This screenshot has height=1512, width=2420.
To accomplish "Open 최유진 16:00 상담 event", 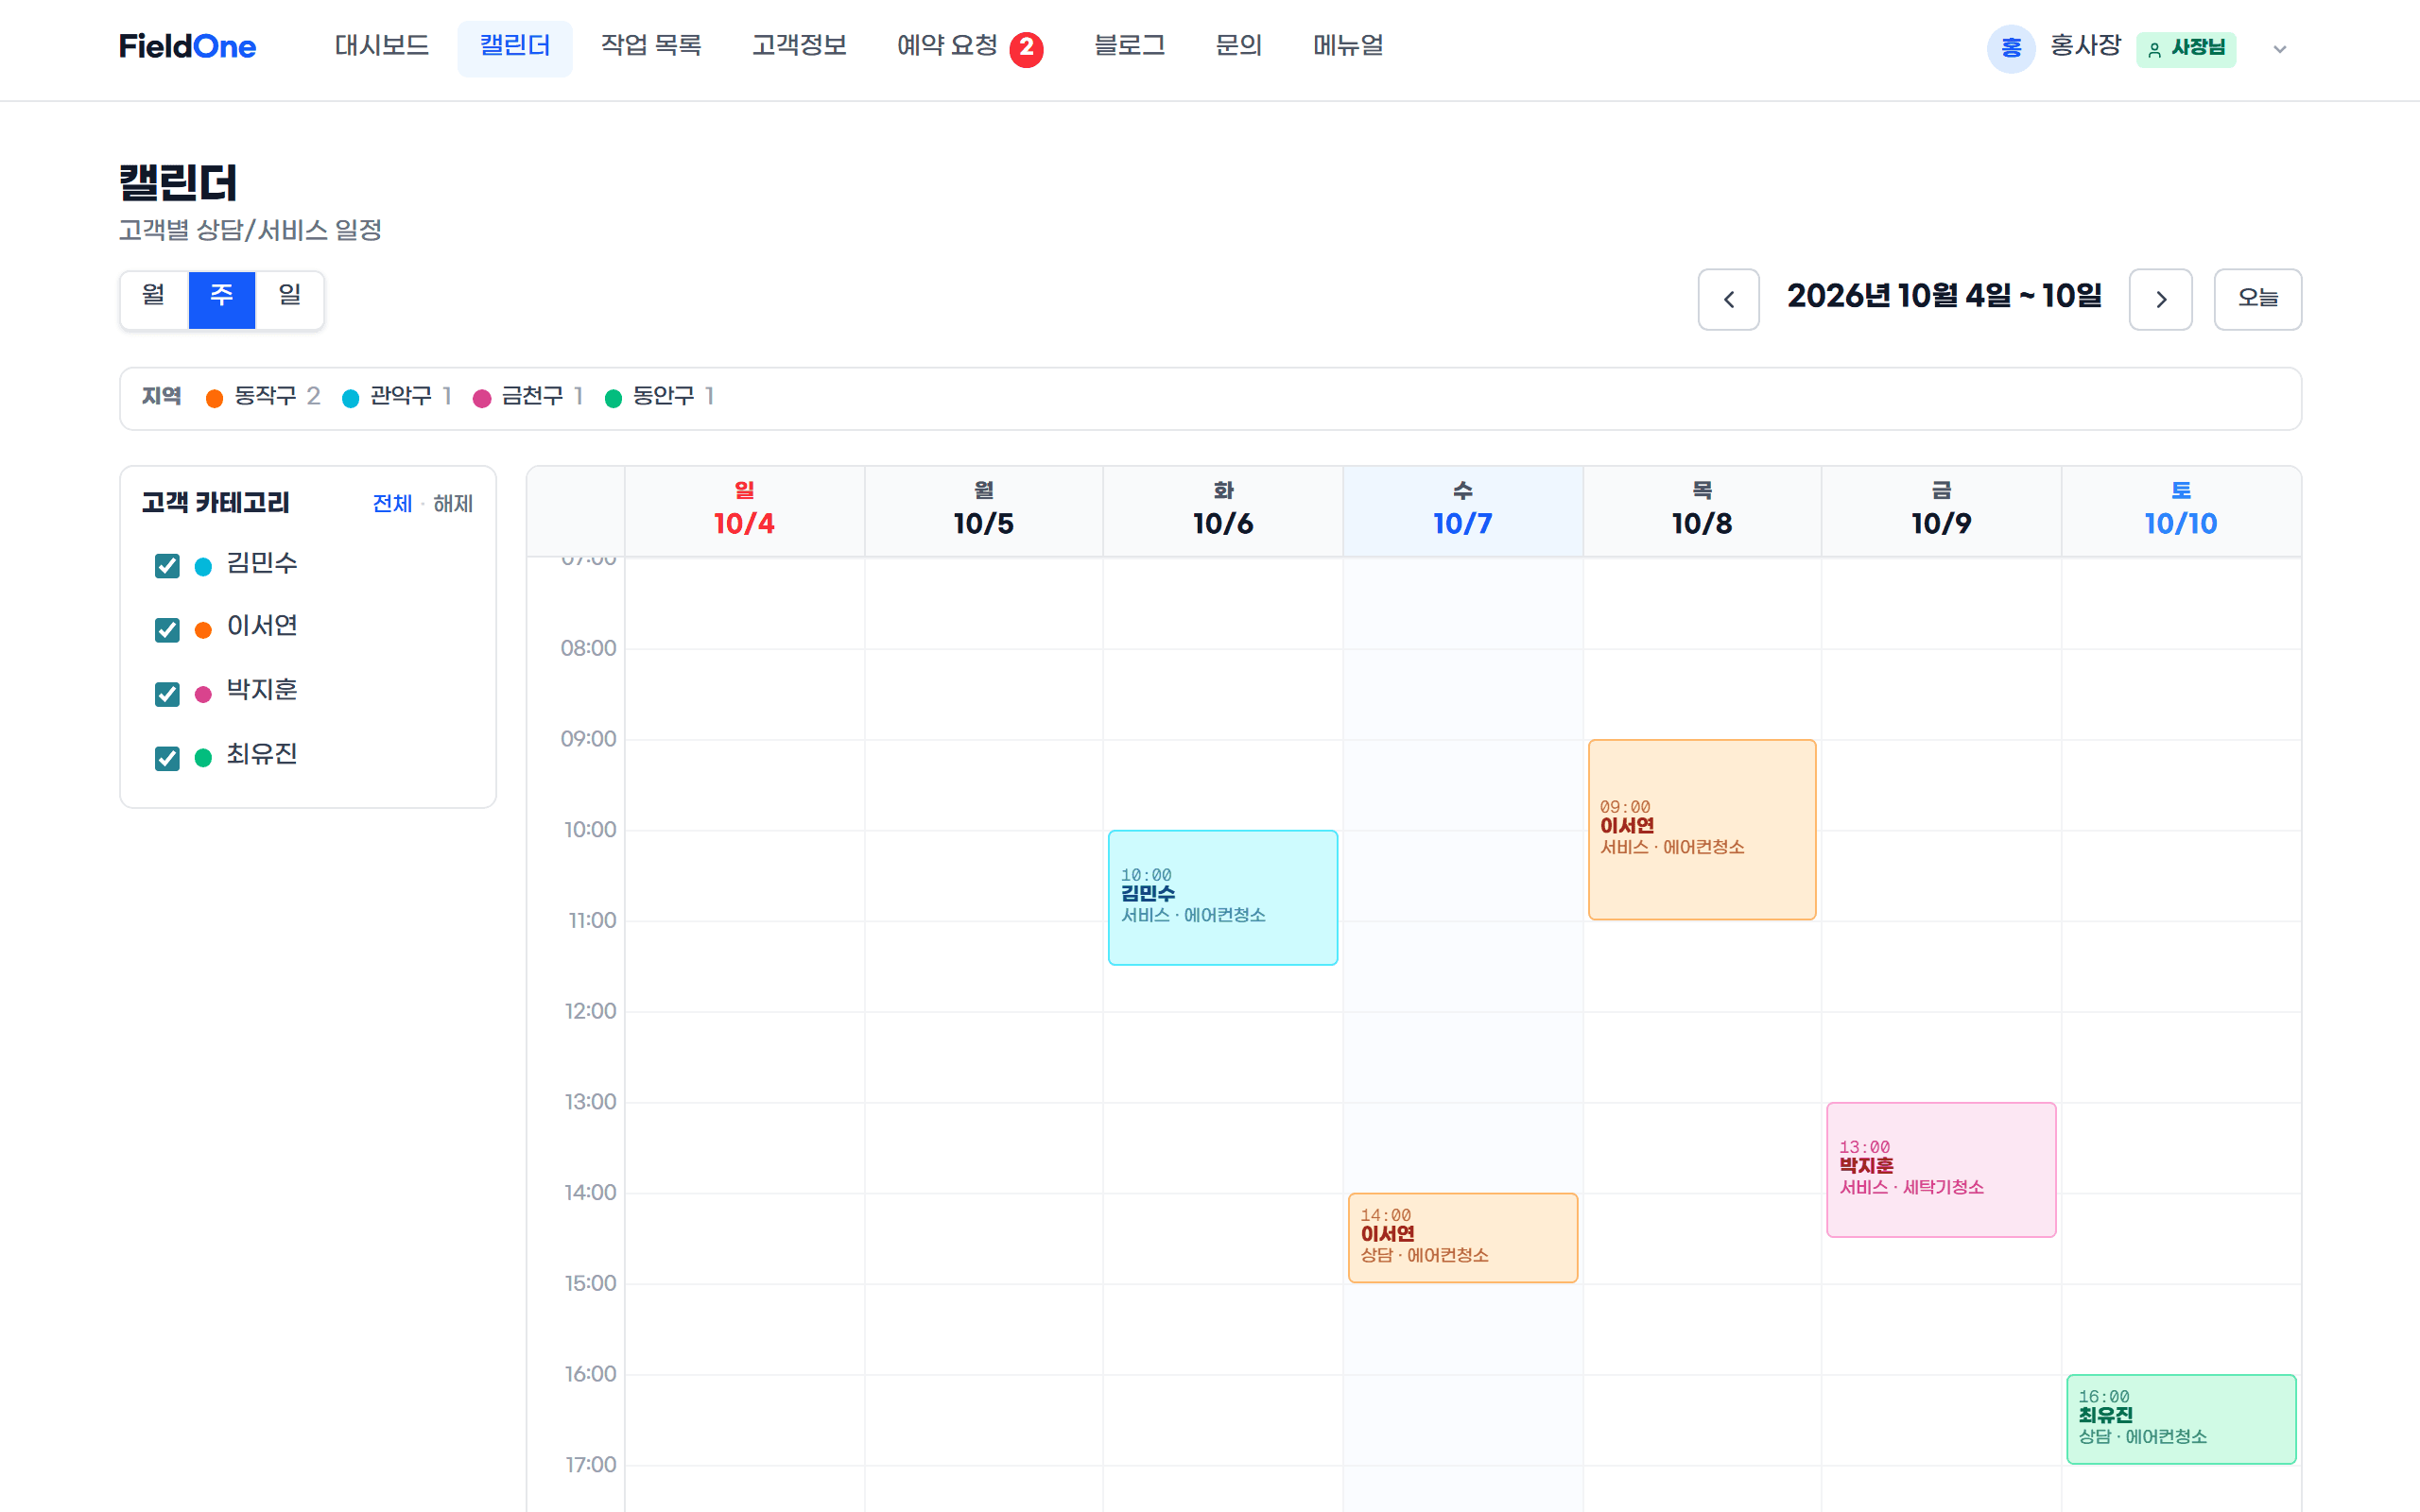I will [2180, 1418].
